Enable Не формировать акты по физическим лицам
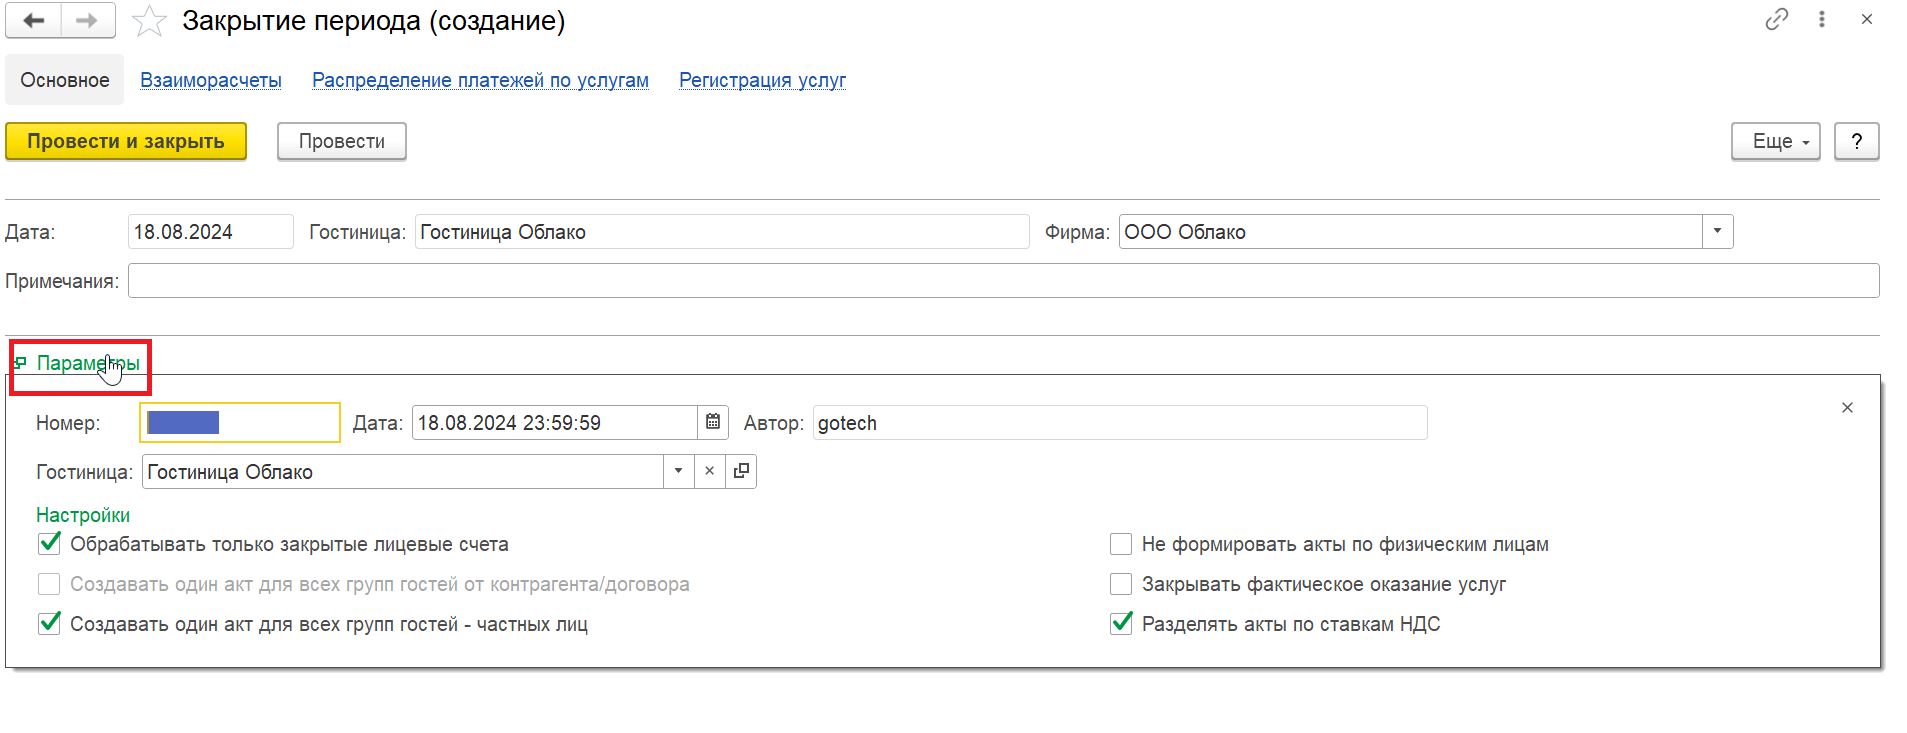Screen dimensions: 1907x733 click(1121, 544)
